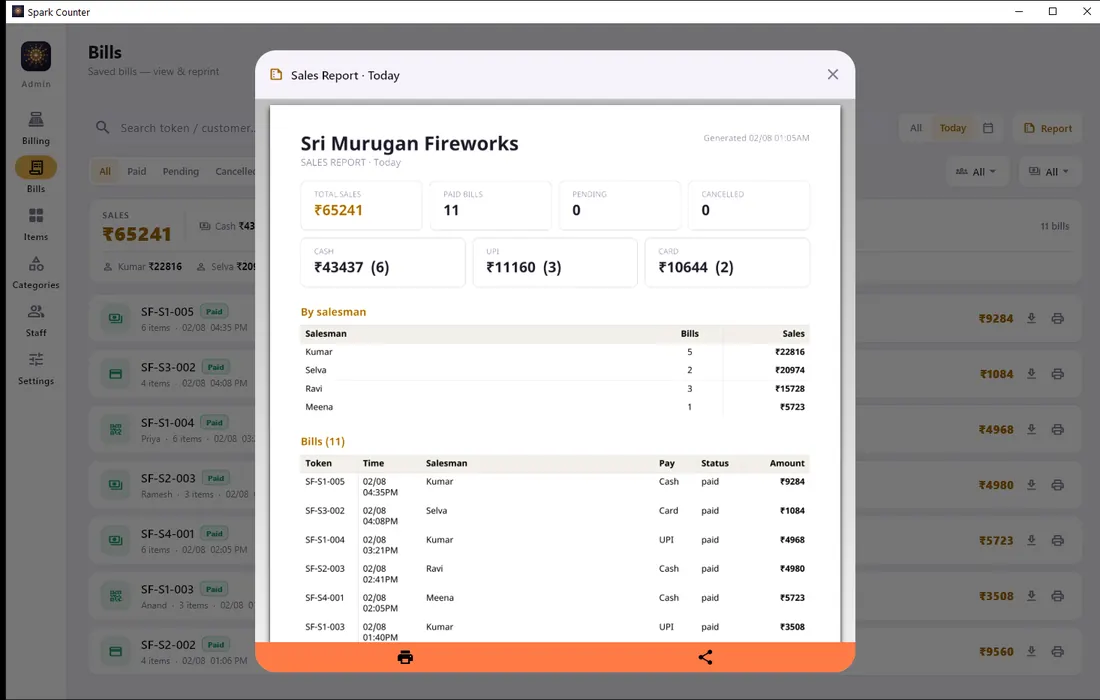Screen dimensions: 1100x700
Task: Open the salesman filter dropdown
Action: pos(976,171)
